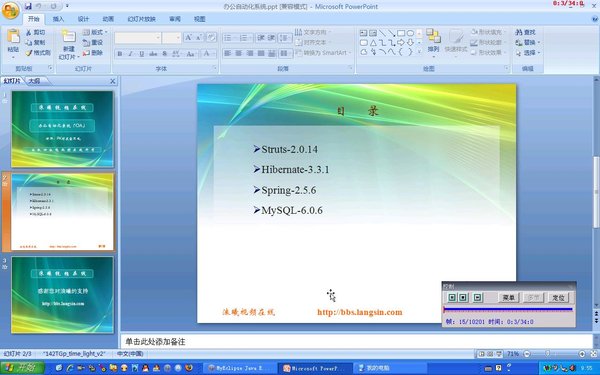Click first playback button in control panel
The width and height of the screenshot is (600, 375).
[x=452, y=297]
